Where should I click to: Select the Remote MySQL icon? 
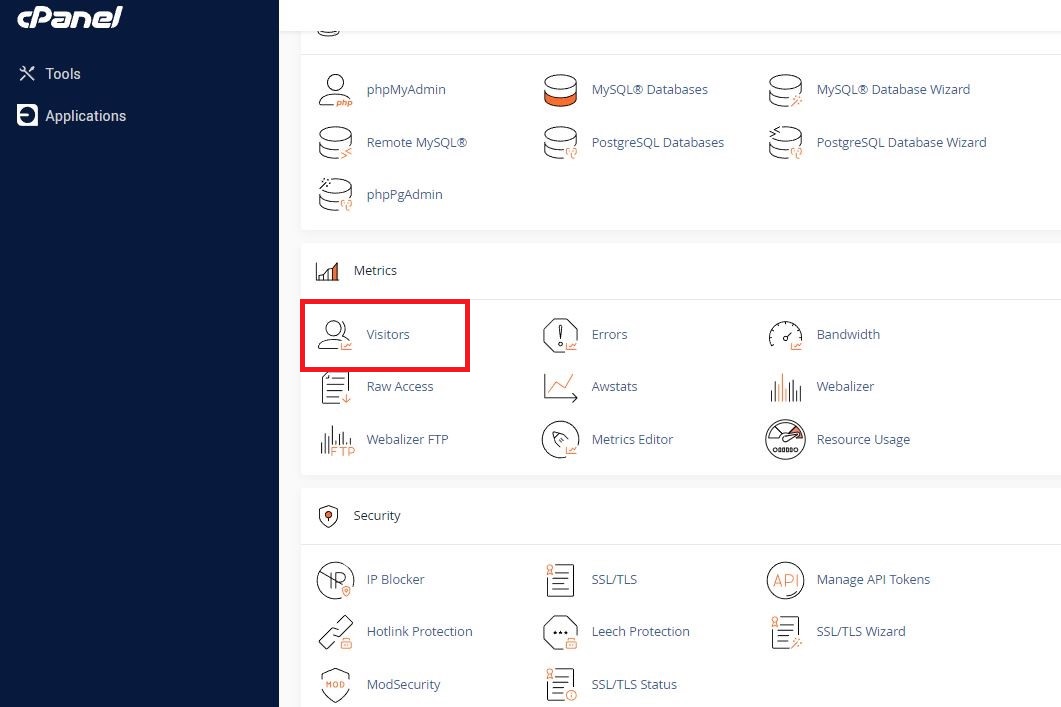(335, 143)
